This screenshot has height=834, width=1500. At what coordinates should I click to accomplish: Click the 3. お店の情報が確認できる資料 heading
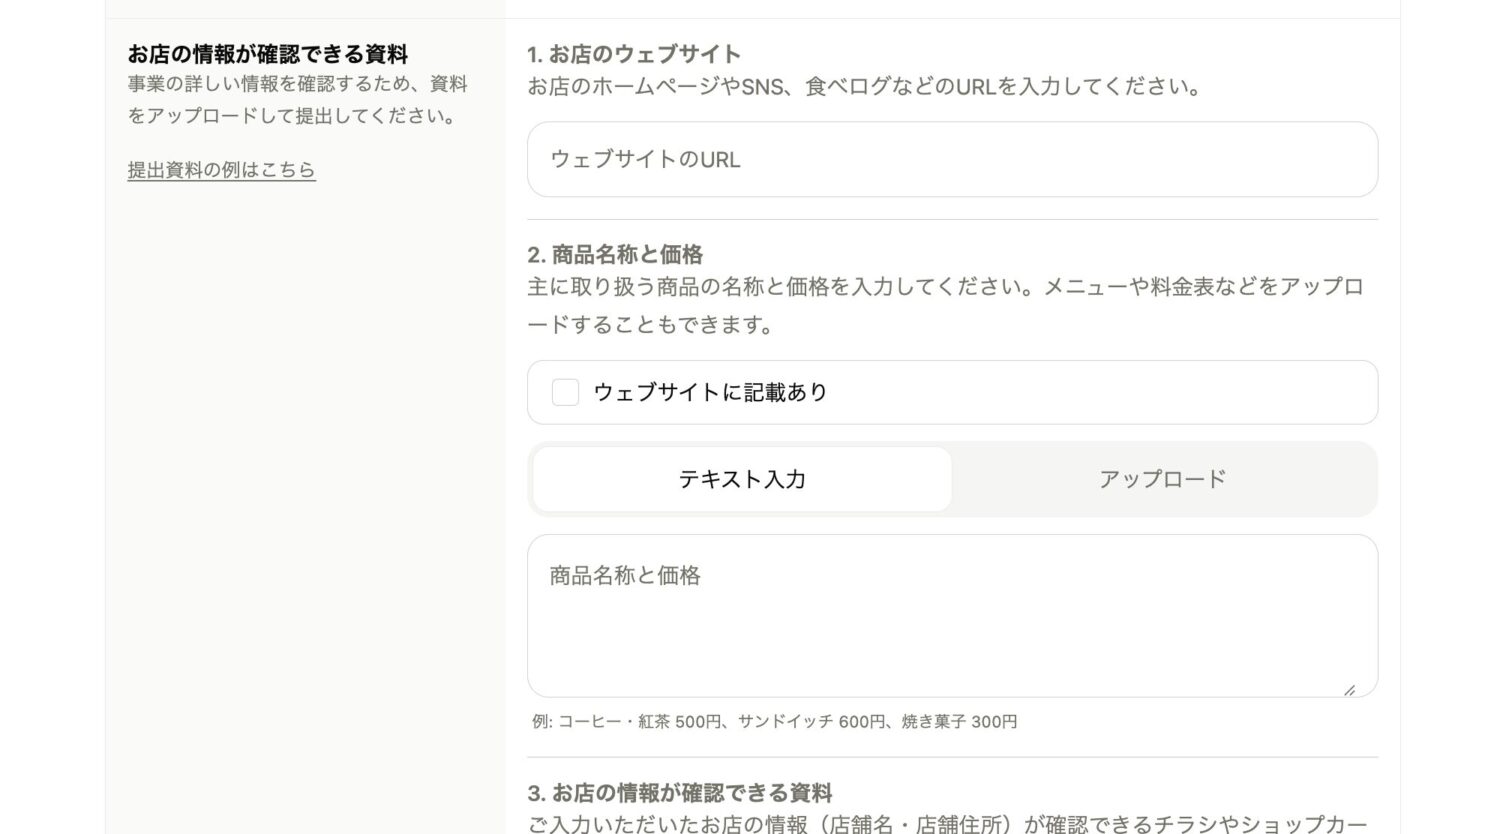[680, 793]
